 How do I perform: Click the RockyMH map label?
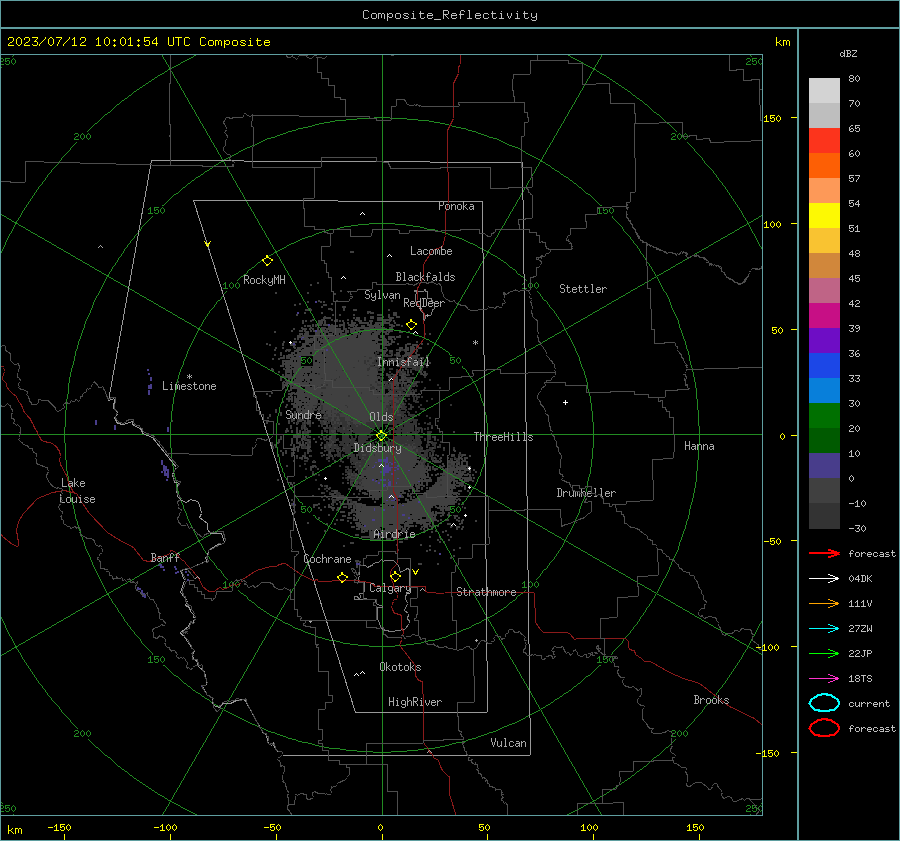[264, 280]
